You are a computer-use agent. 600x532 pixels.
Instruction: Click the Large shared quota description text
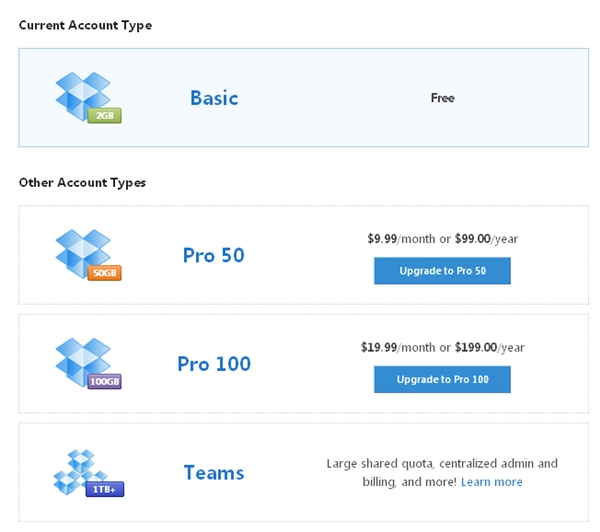tap(442, 473)
